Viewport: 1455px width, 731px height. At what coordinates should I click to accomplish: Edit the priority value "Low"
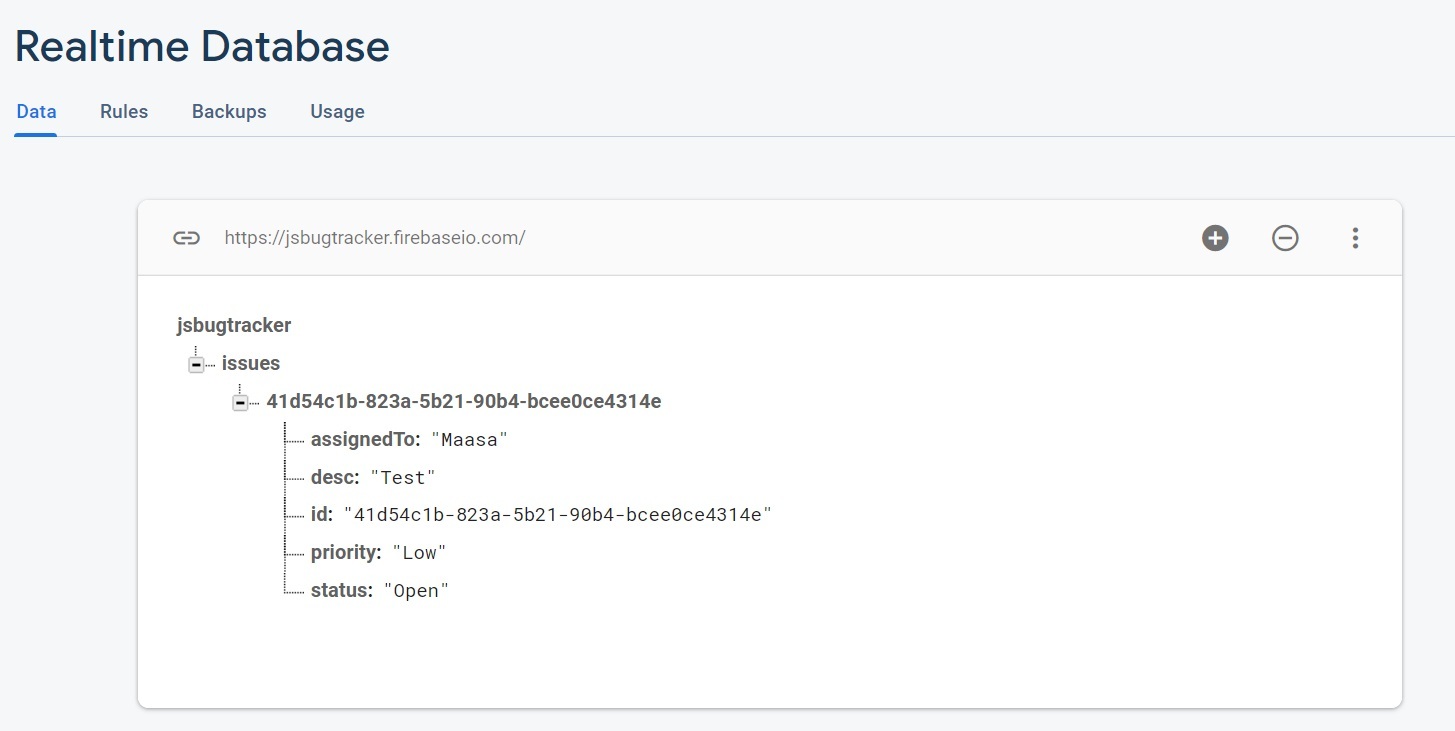pyautogui.click(x=420, y=553)
